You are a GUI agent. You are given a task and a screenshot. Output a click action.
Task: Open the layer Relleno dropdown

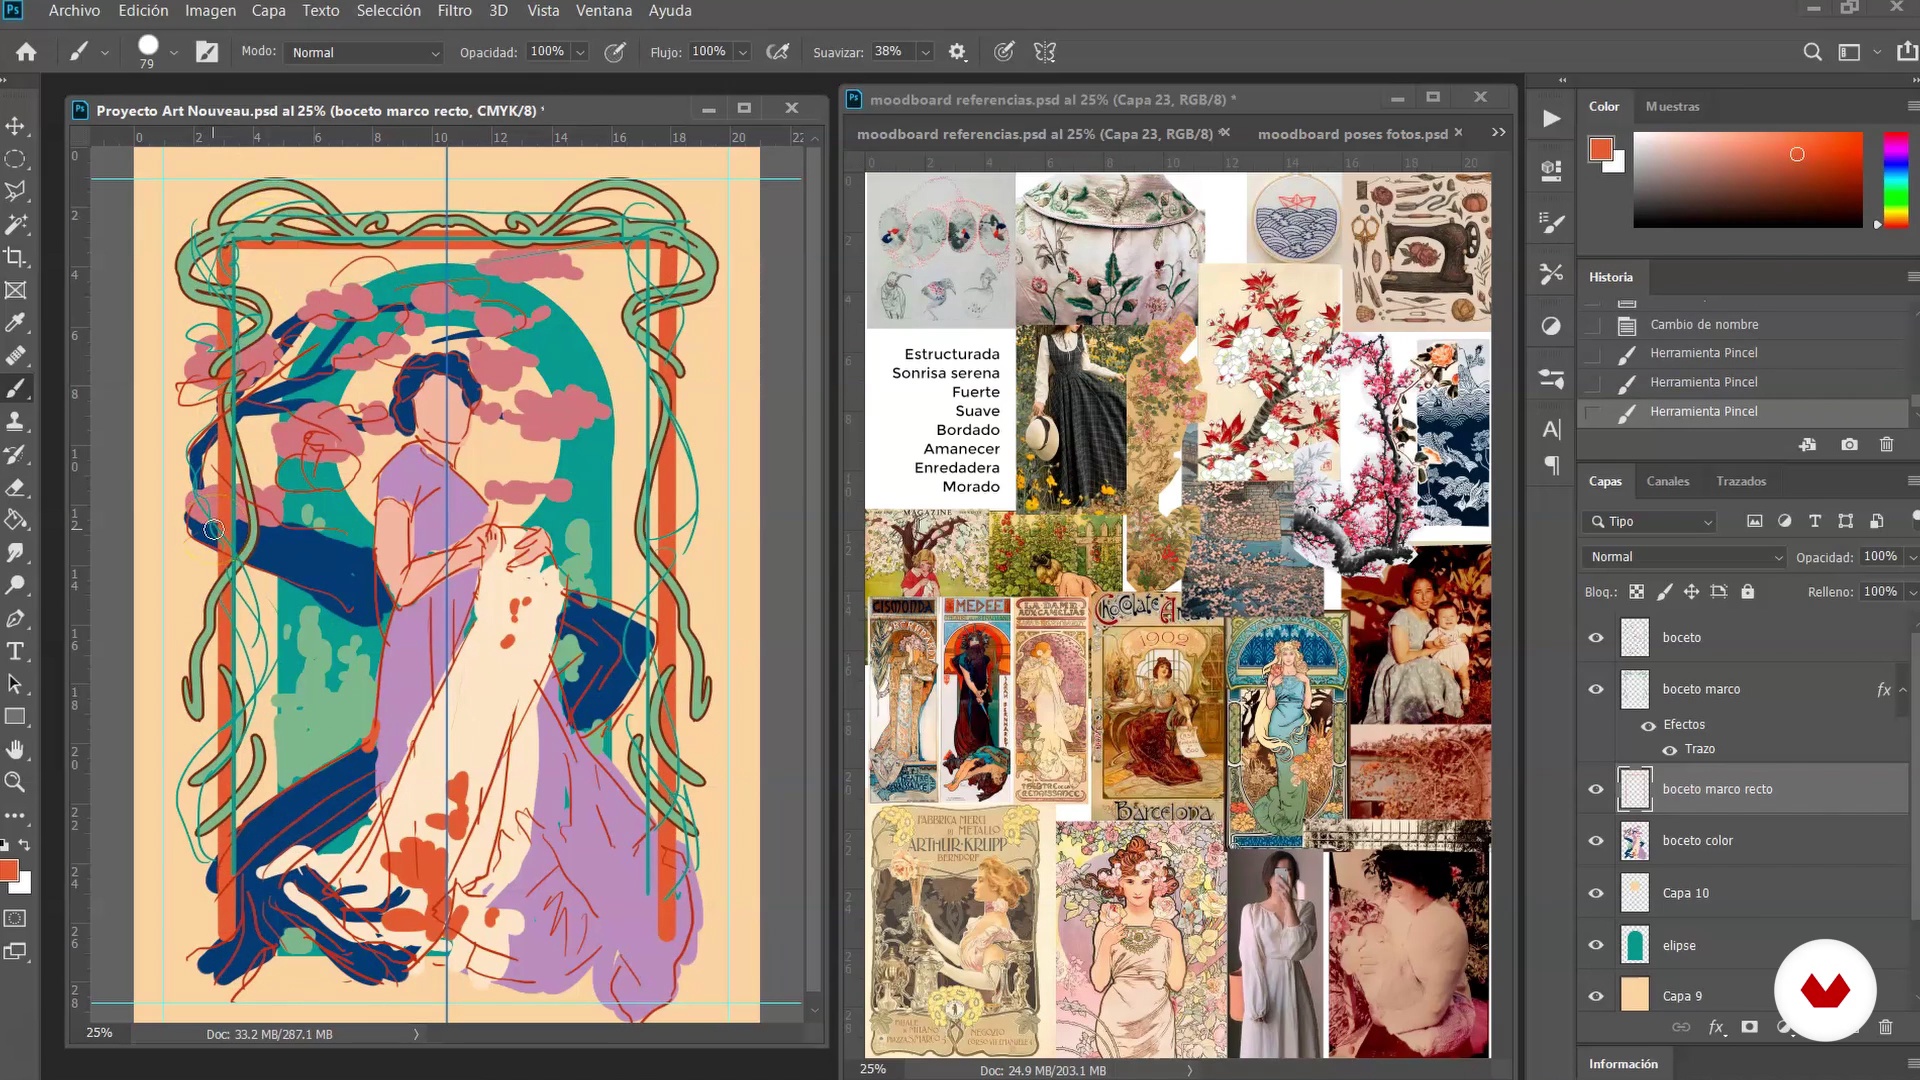click(x=1912, y=592)
